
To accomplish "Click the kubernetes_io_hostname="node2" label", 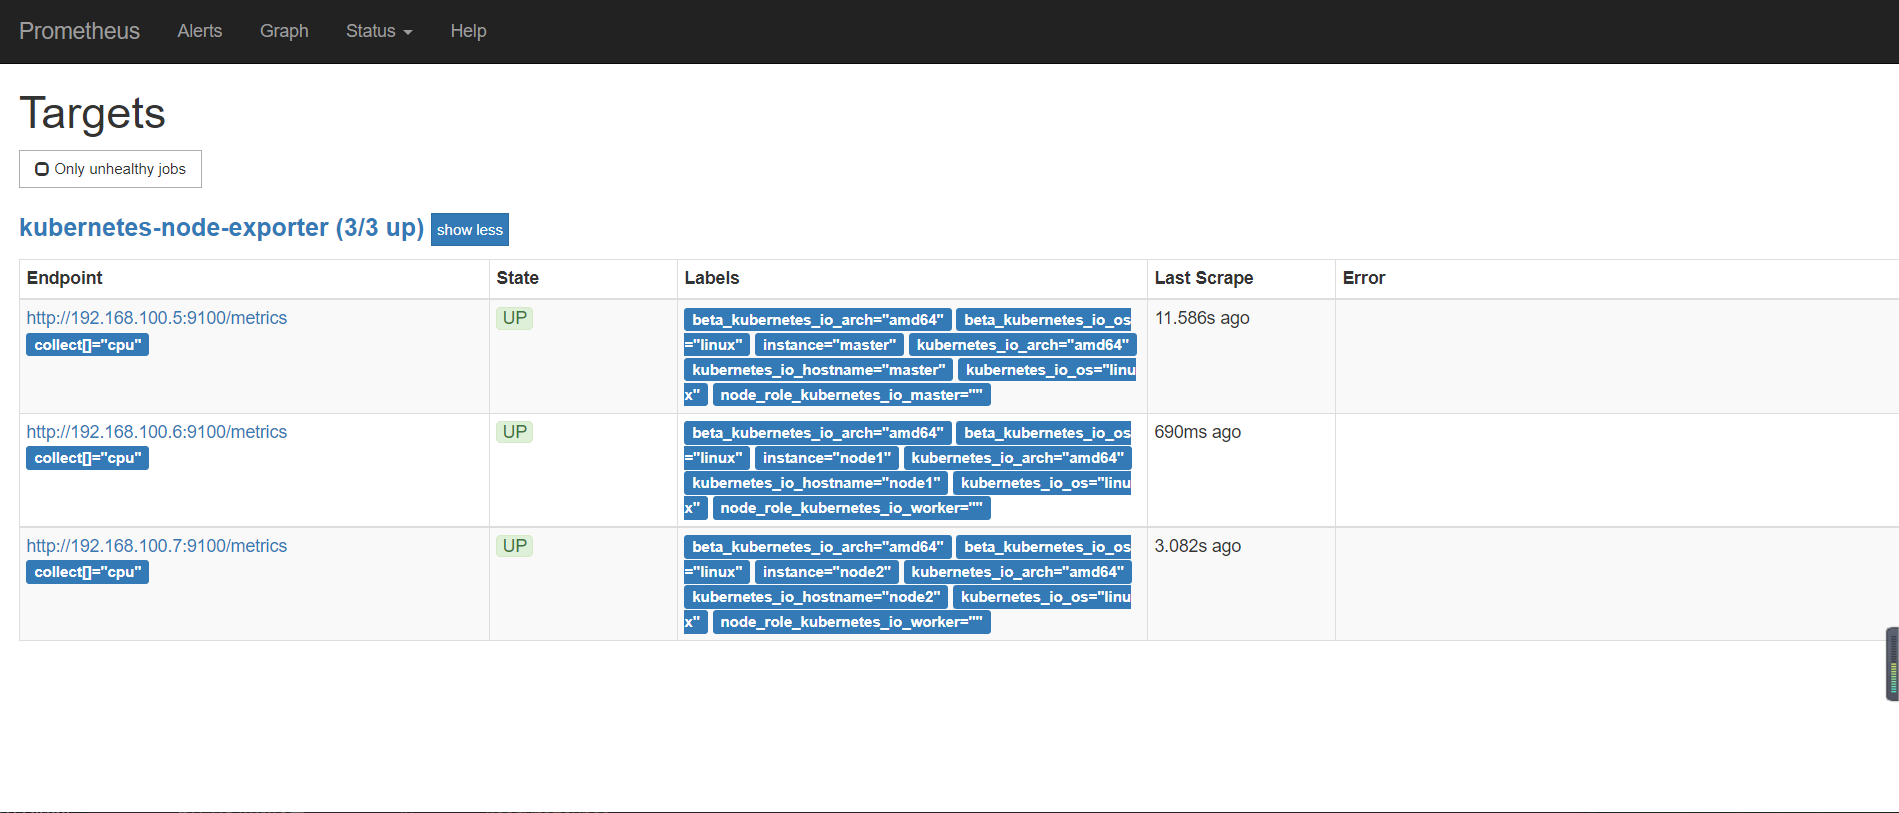I will (816, 597).
